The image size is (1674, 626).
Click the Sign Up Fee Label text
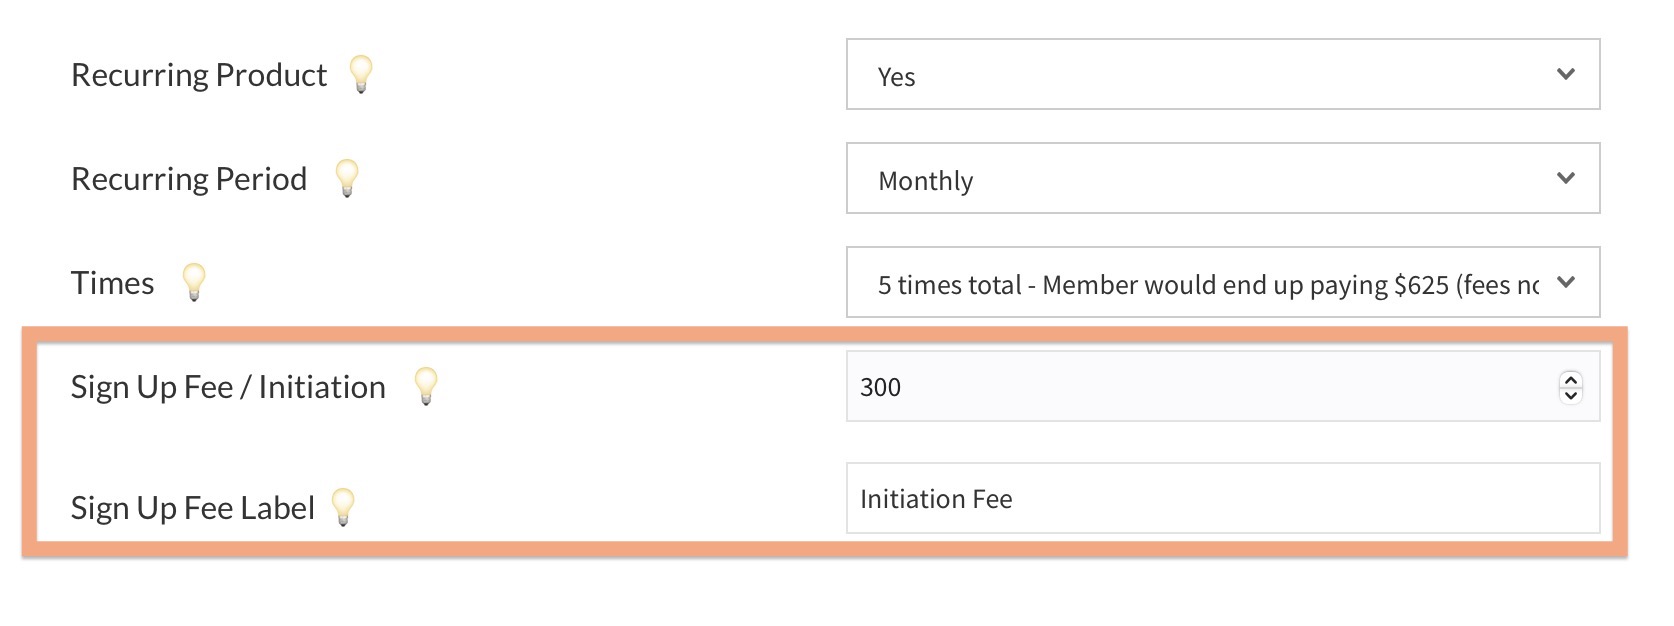coord(193,508)
